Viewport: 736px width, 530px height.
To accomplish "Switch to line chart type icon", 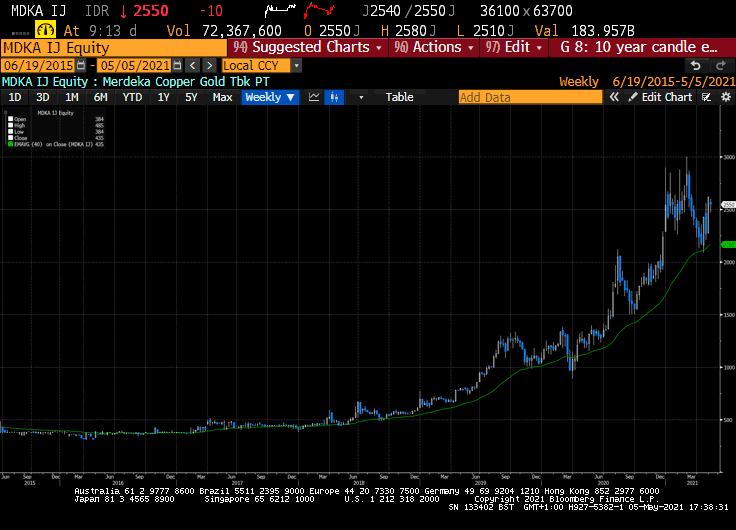I will click(x=314, y=97).
